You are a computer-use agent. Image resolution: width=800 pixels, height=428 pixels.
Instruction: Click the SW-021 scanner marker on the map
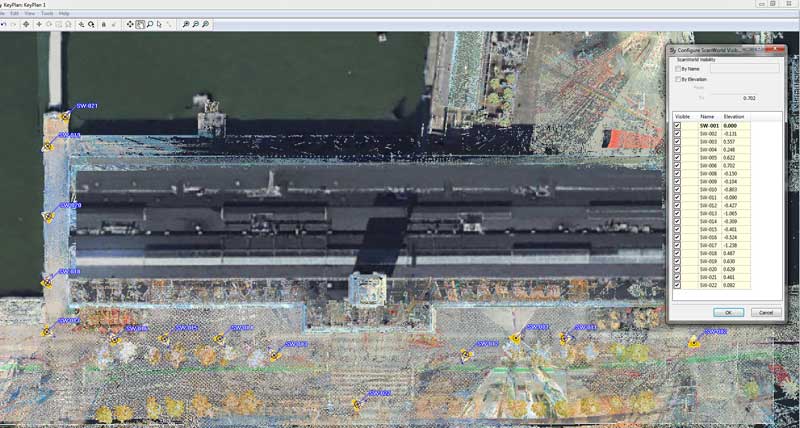pos(65,116)
